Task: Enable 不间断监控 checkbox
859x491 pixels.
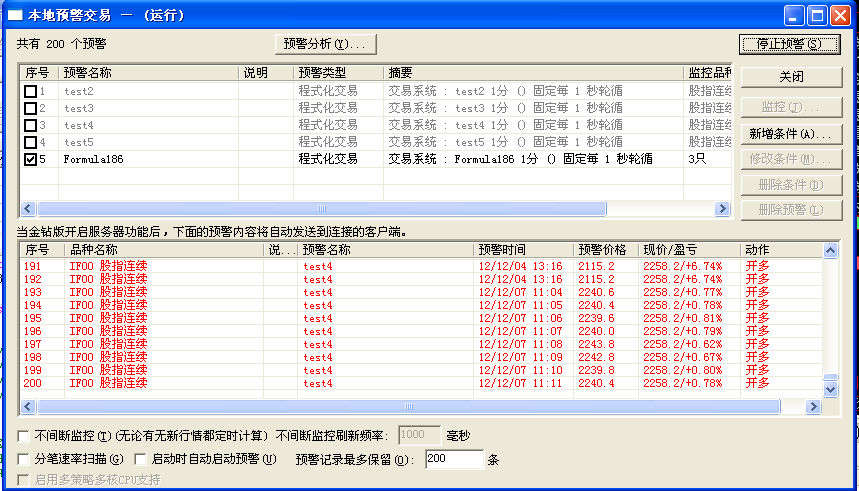Action: (x=24, y=435)
